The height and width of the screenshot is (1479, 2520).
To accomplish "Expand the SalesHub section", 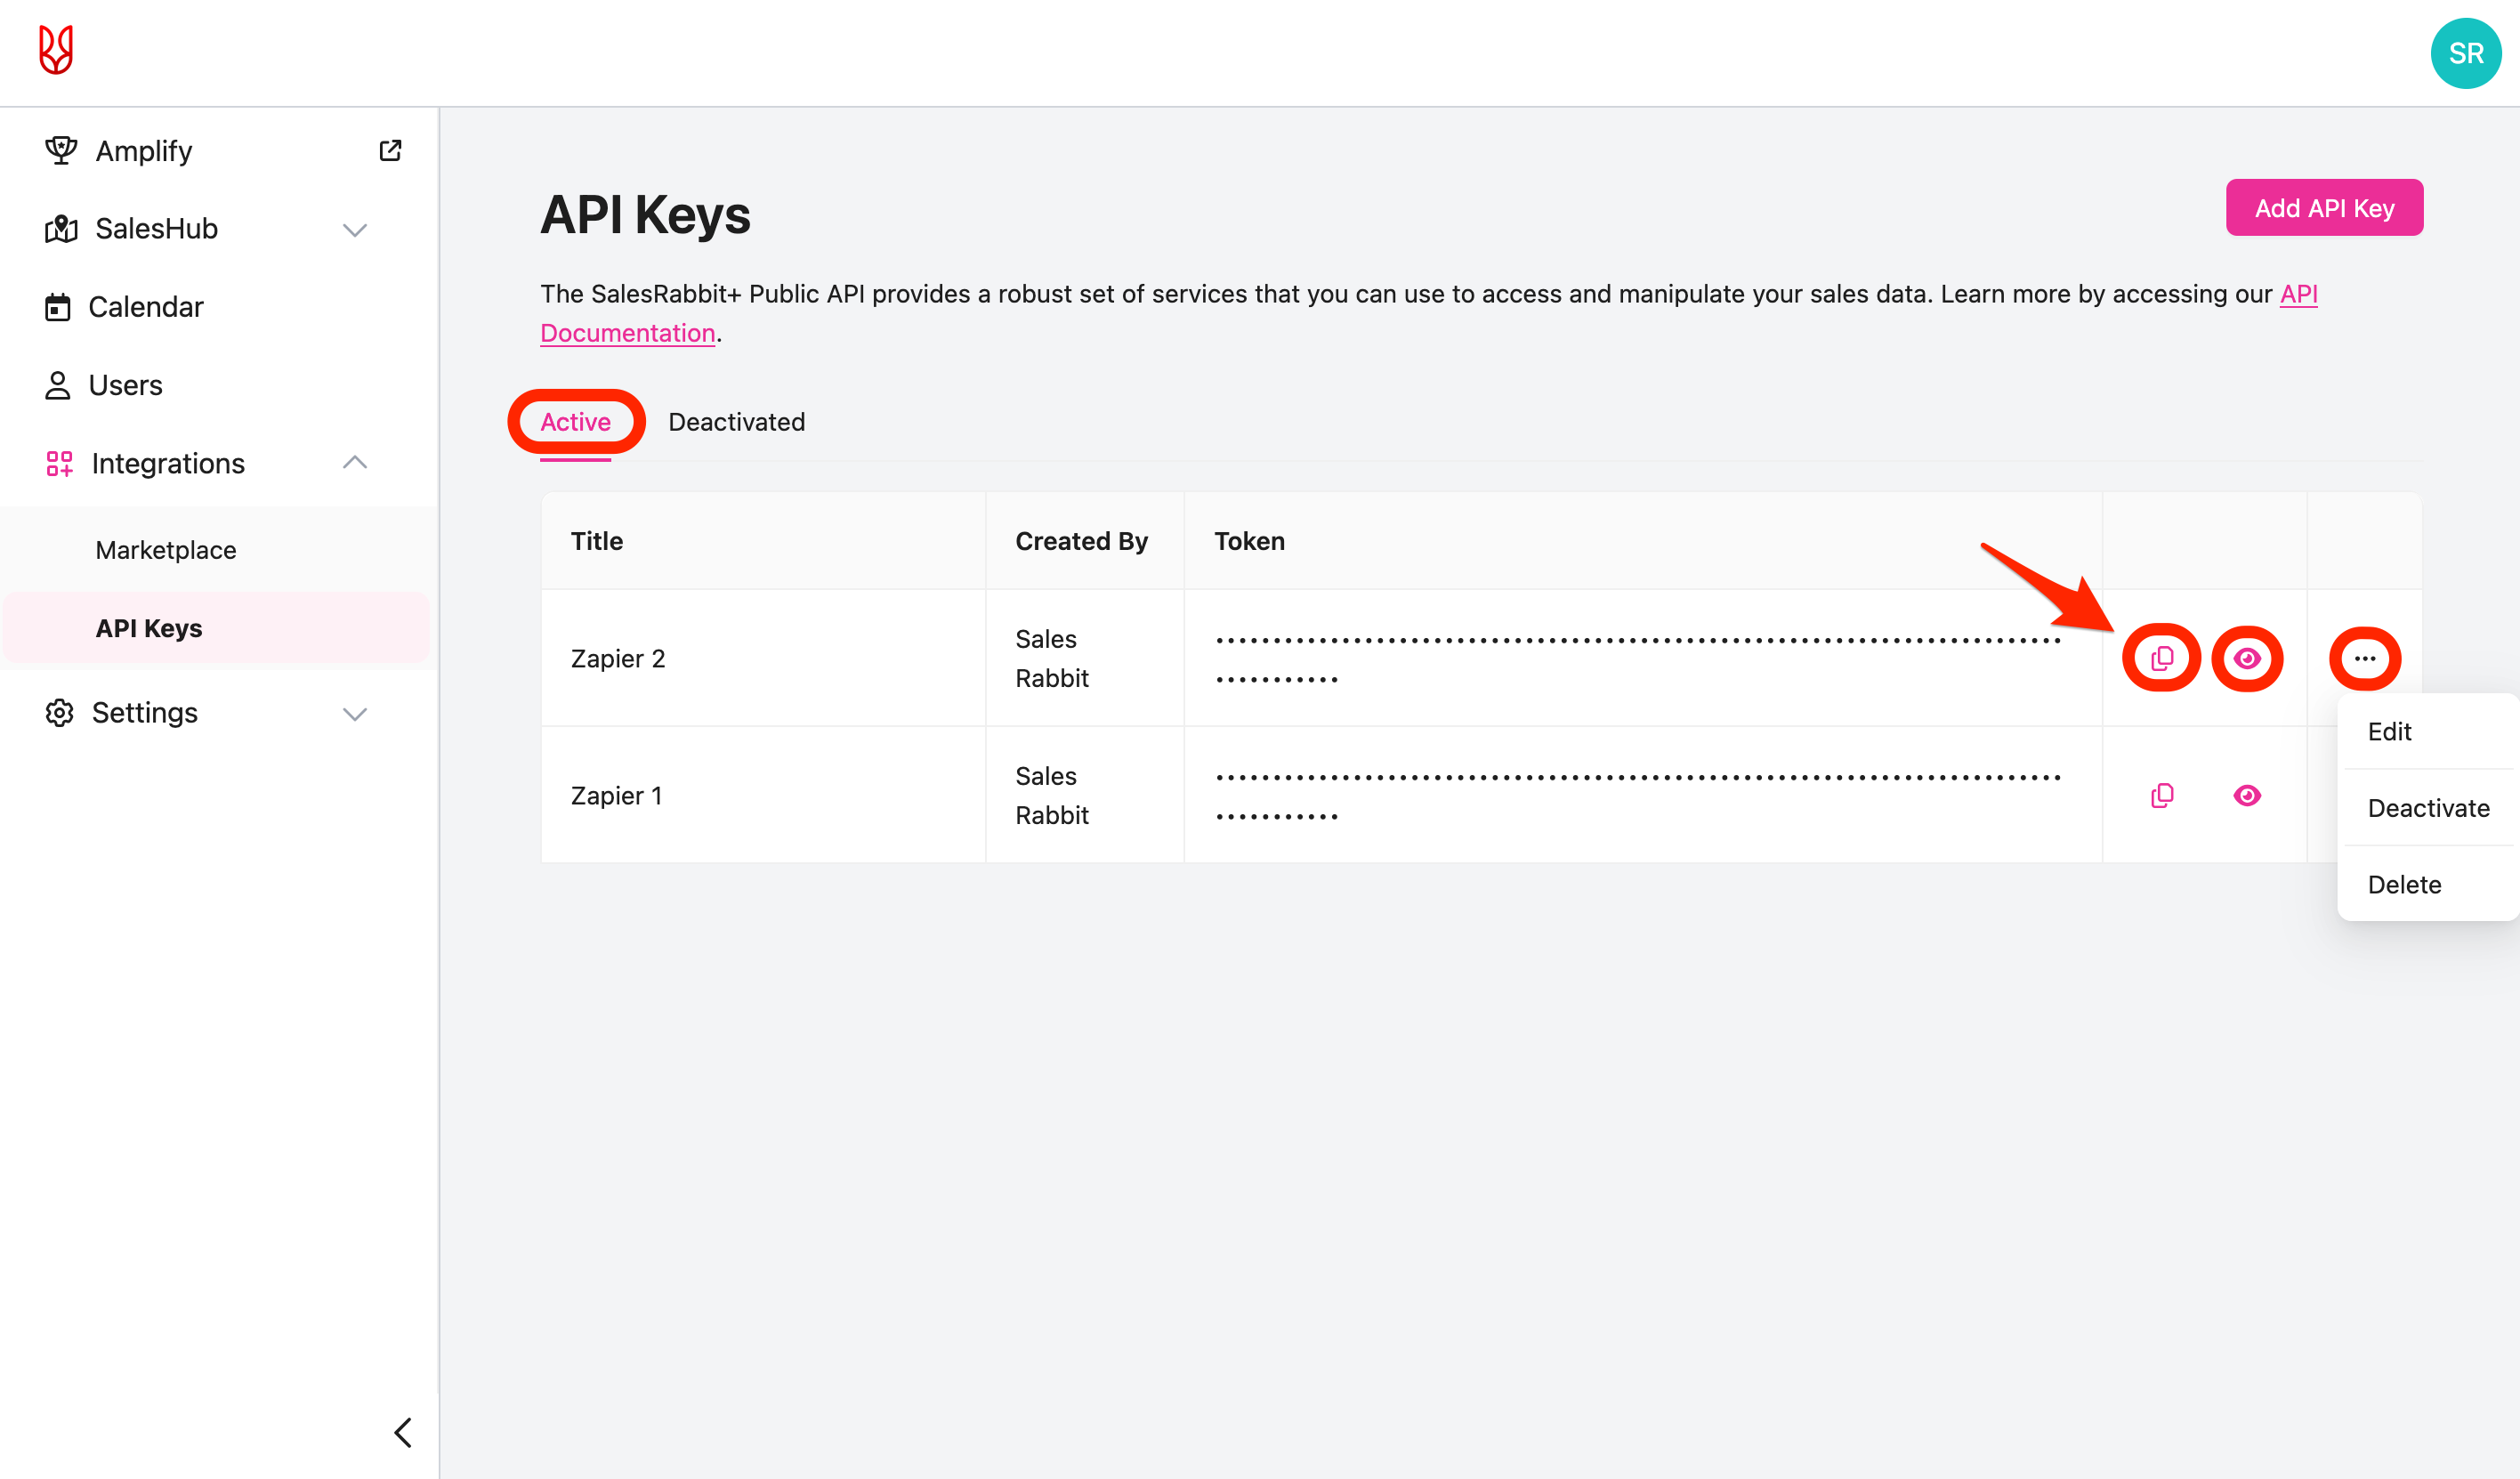I will pyautogui.click(x=355, y=229).
